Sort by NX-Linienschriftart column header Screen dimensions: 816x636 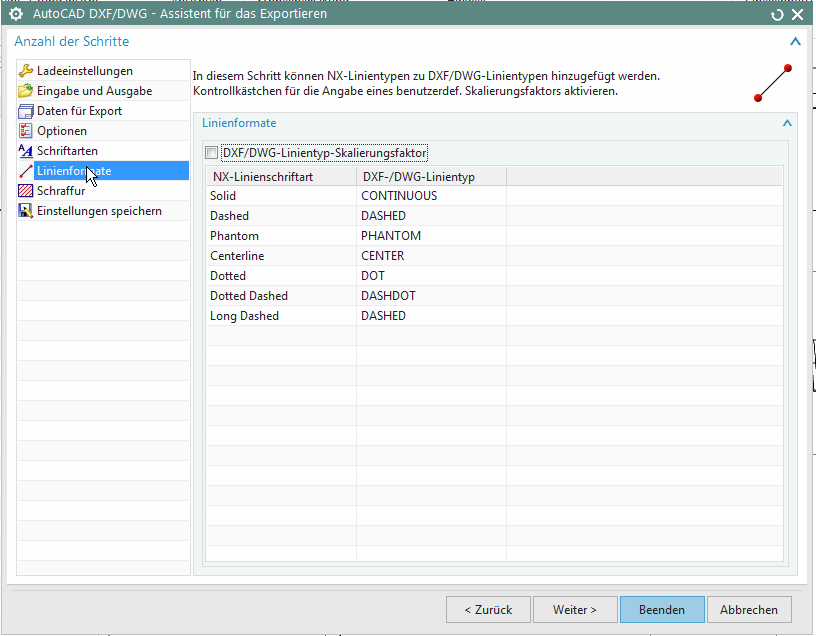click(281, 176)
